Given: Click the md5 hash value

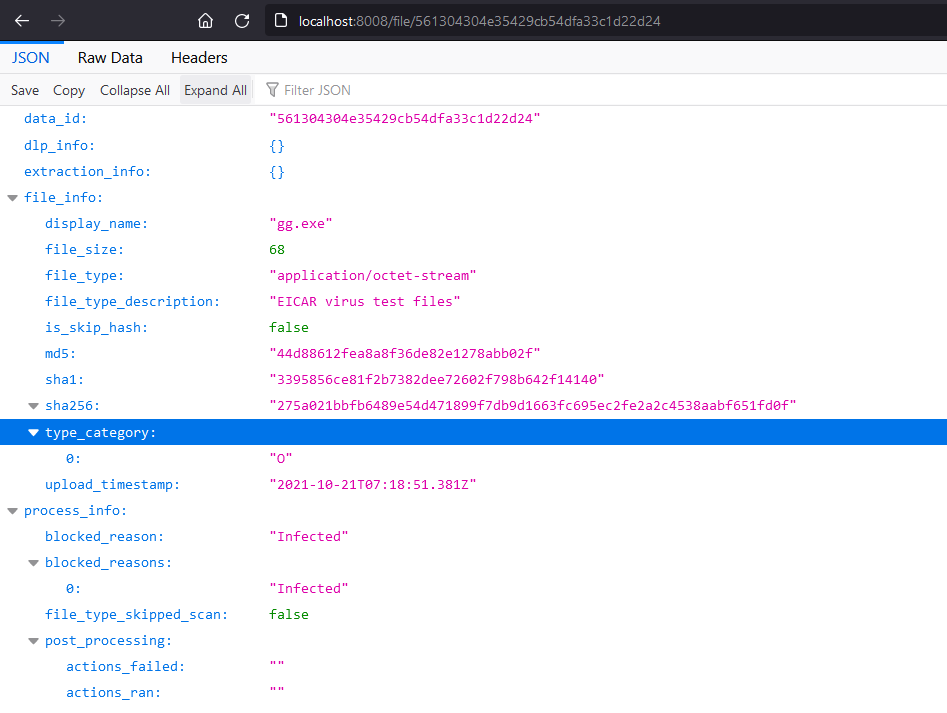Looking at the screenshot, I should [405, 354].
